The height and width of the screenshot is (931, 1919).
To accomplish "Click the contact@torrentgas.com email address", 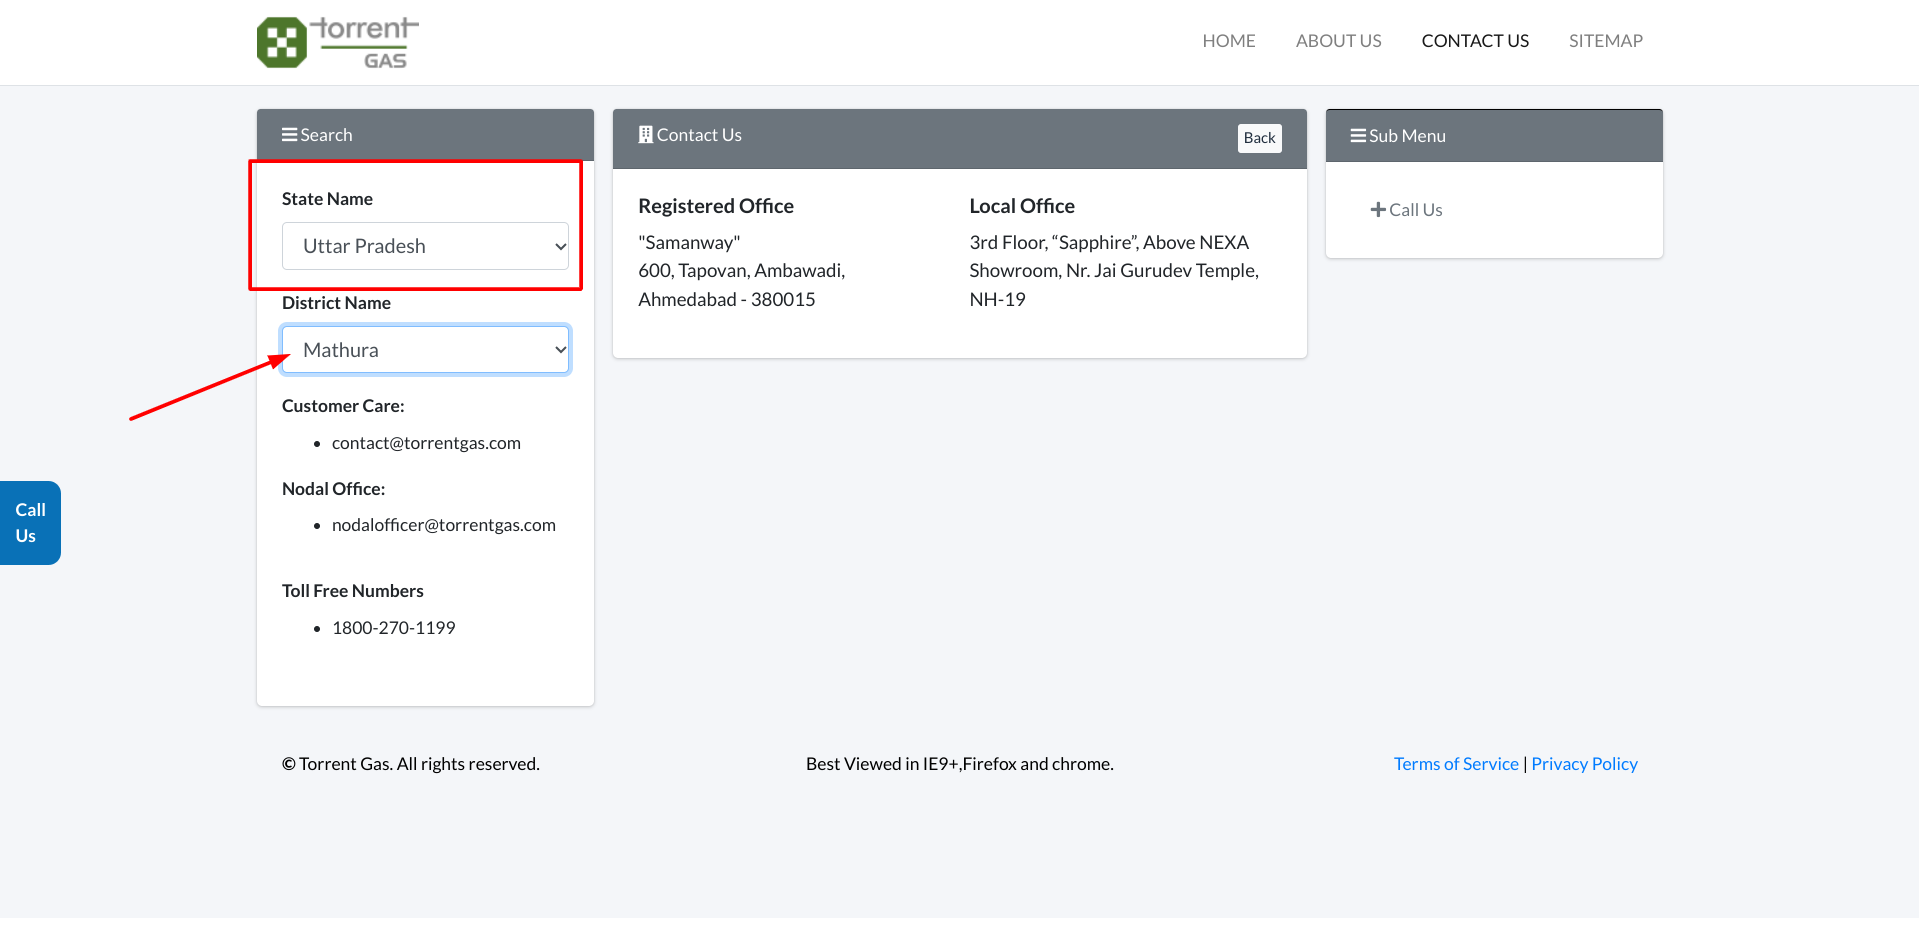I will pyautogui.click(x=426, y=443).
